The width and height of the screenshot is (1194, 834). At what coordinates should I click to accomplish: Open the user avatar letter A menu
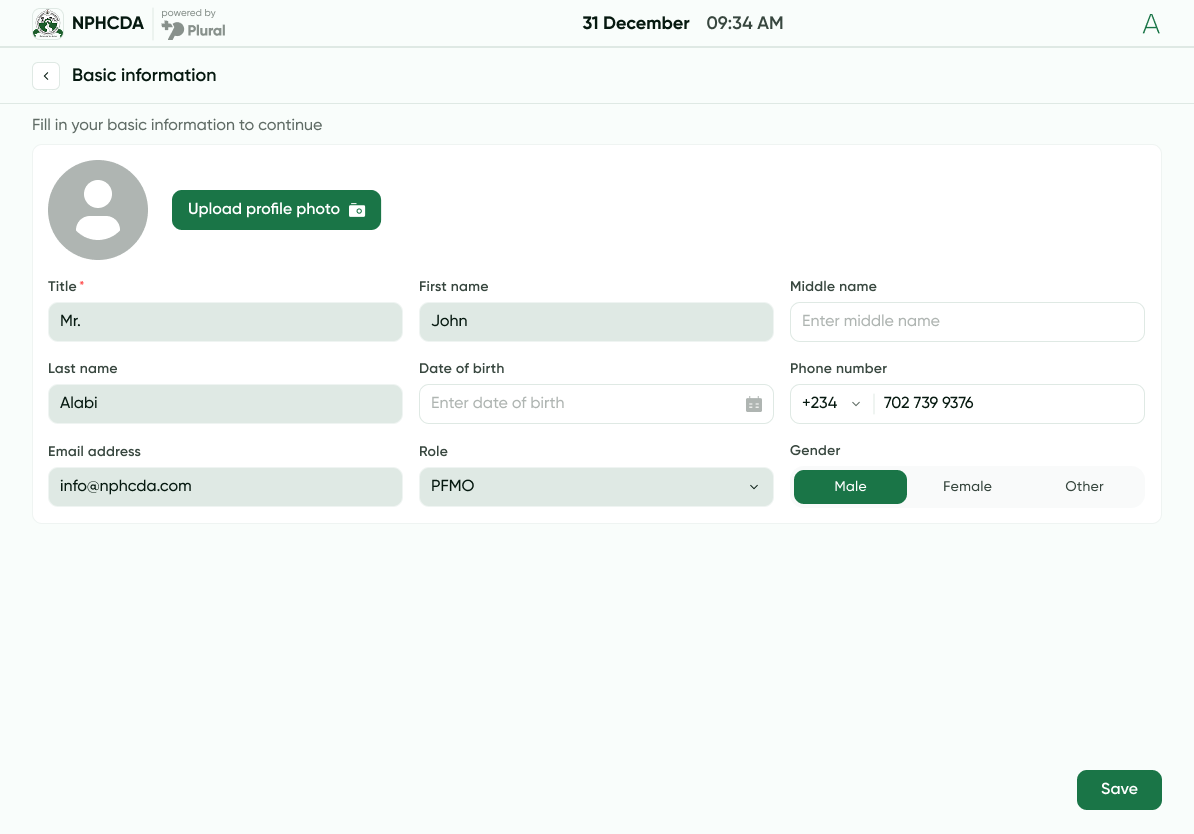pyautogui.click(x=1151, y=24)
